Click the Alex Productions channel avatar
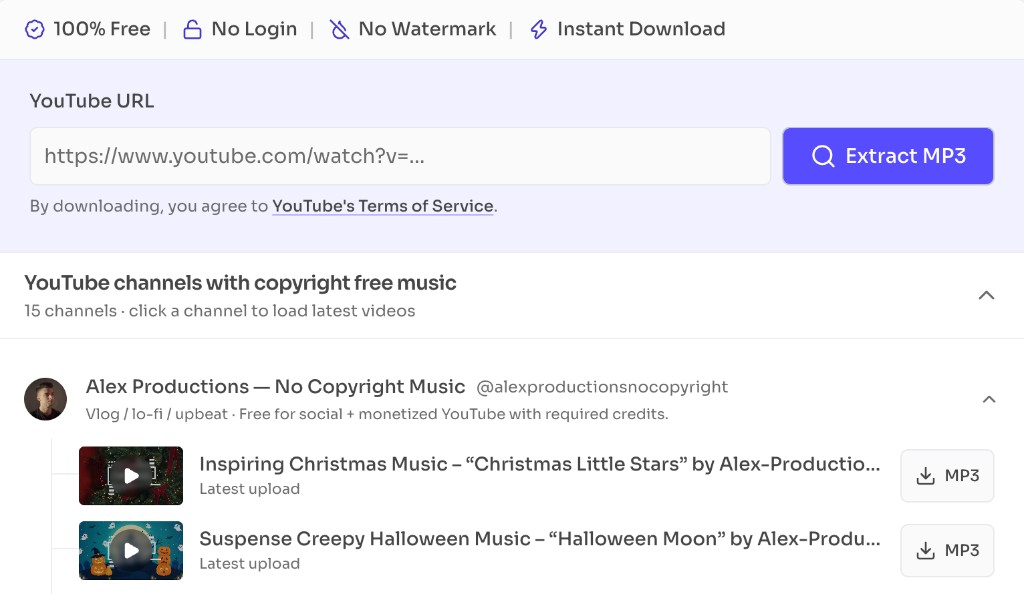Viewport: 1024px width, 594px height. pyautogui.click(x=46, y=399)
